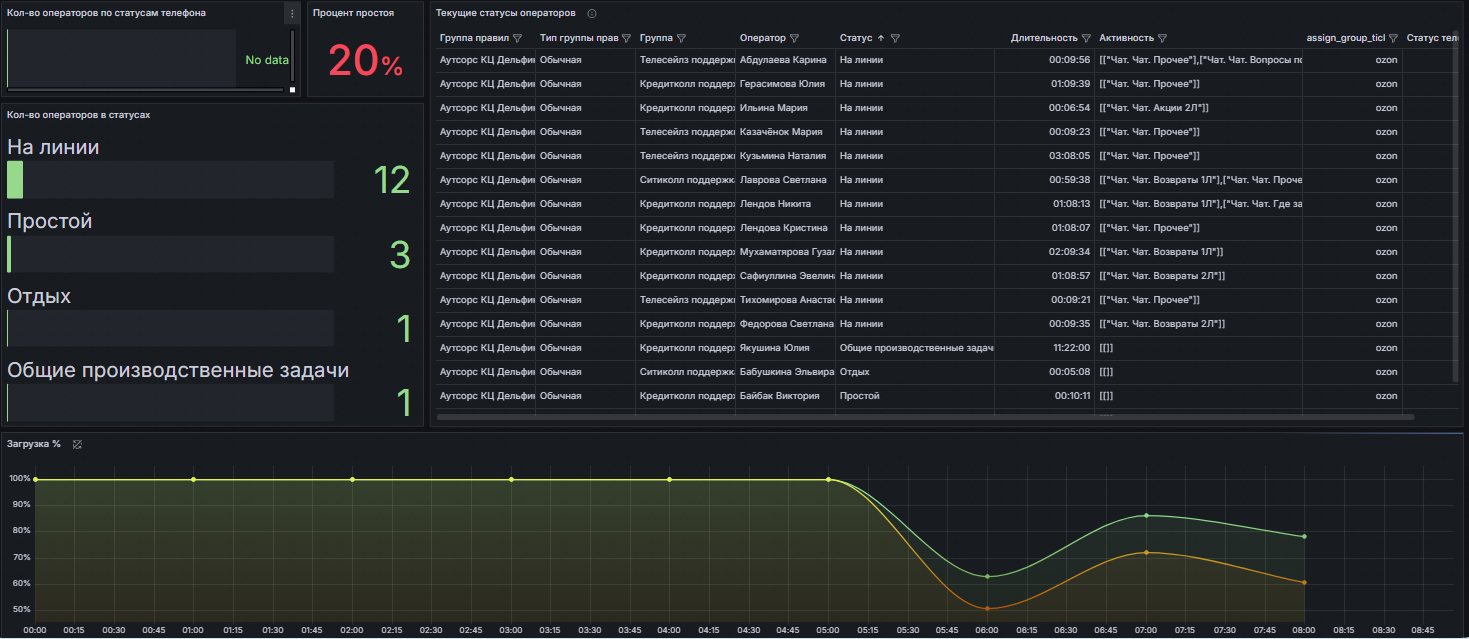The width and height of the screenshot is (1469, 639).
Task: Click the filter icon next to Длительность
Action: click(1086, 39)
